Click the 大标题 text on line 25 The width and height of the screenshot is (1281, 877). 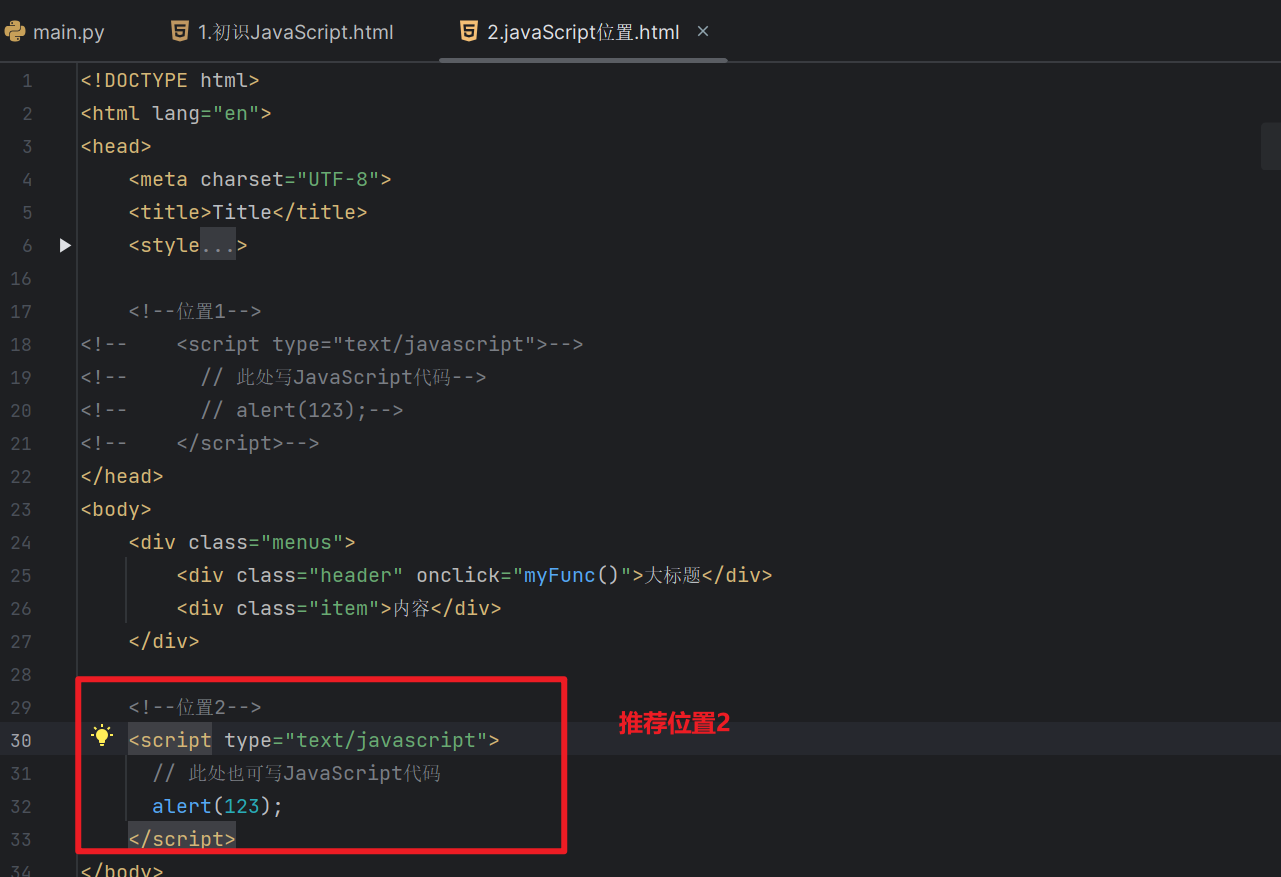point(673,575)
